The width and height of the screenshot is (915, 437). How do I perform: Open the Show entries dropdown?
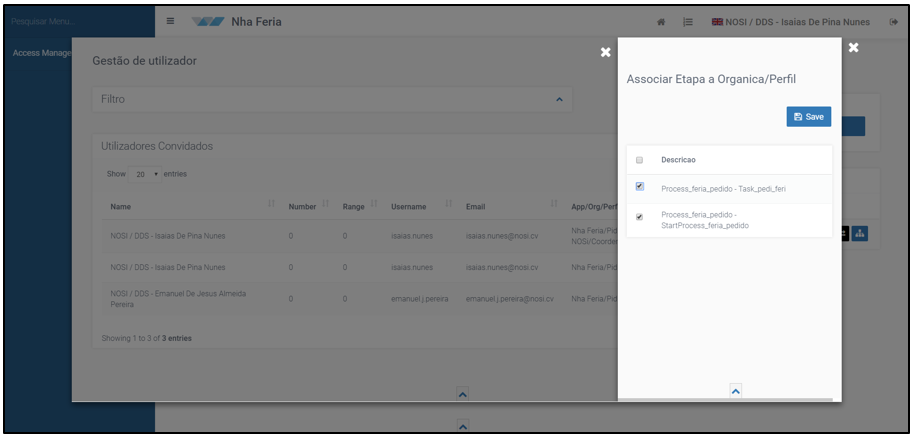pyautogui.click(x=145, y=174)
